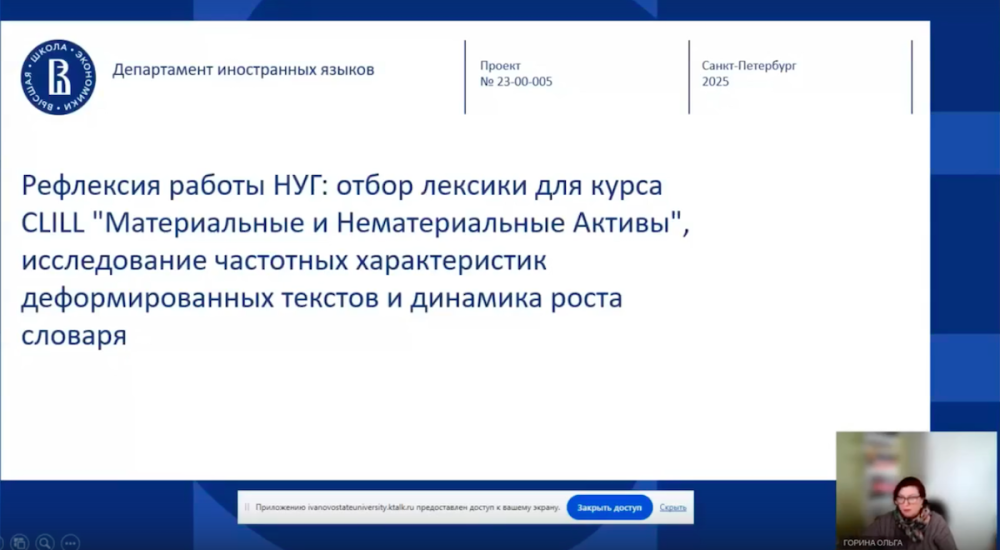Open the three-dots more options slideshow icon
Image resolution: width=1000 pixels, height=550 pixels.
(x=70, y=542)
